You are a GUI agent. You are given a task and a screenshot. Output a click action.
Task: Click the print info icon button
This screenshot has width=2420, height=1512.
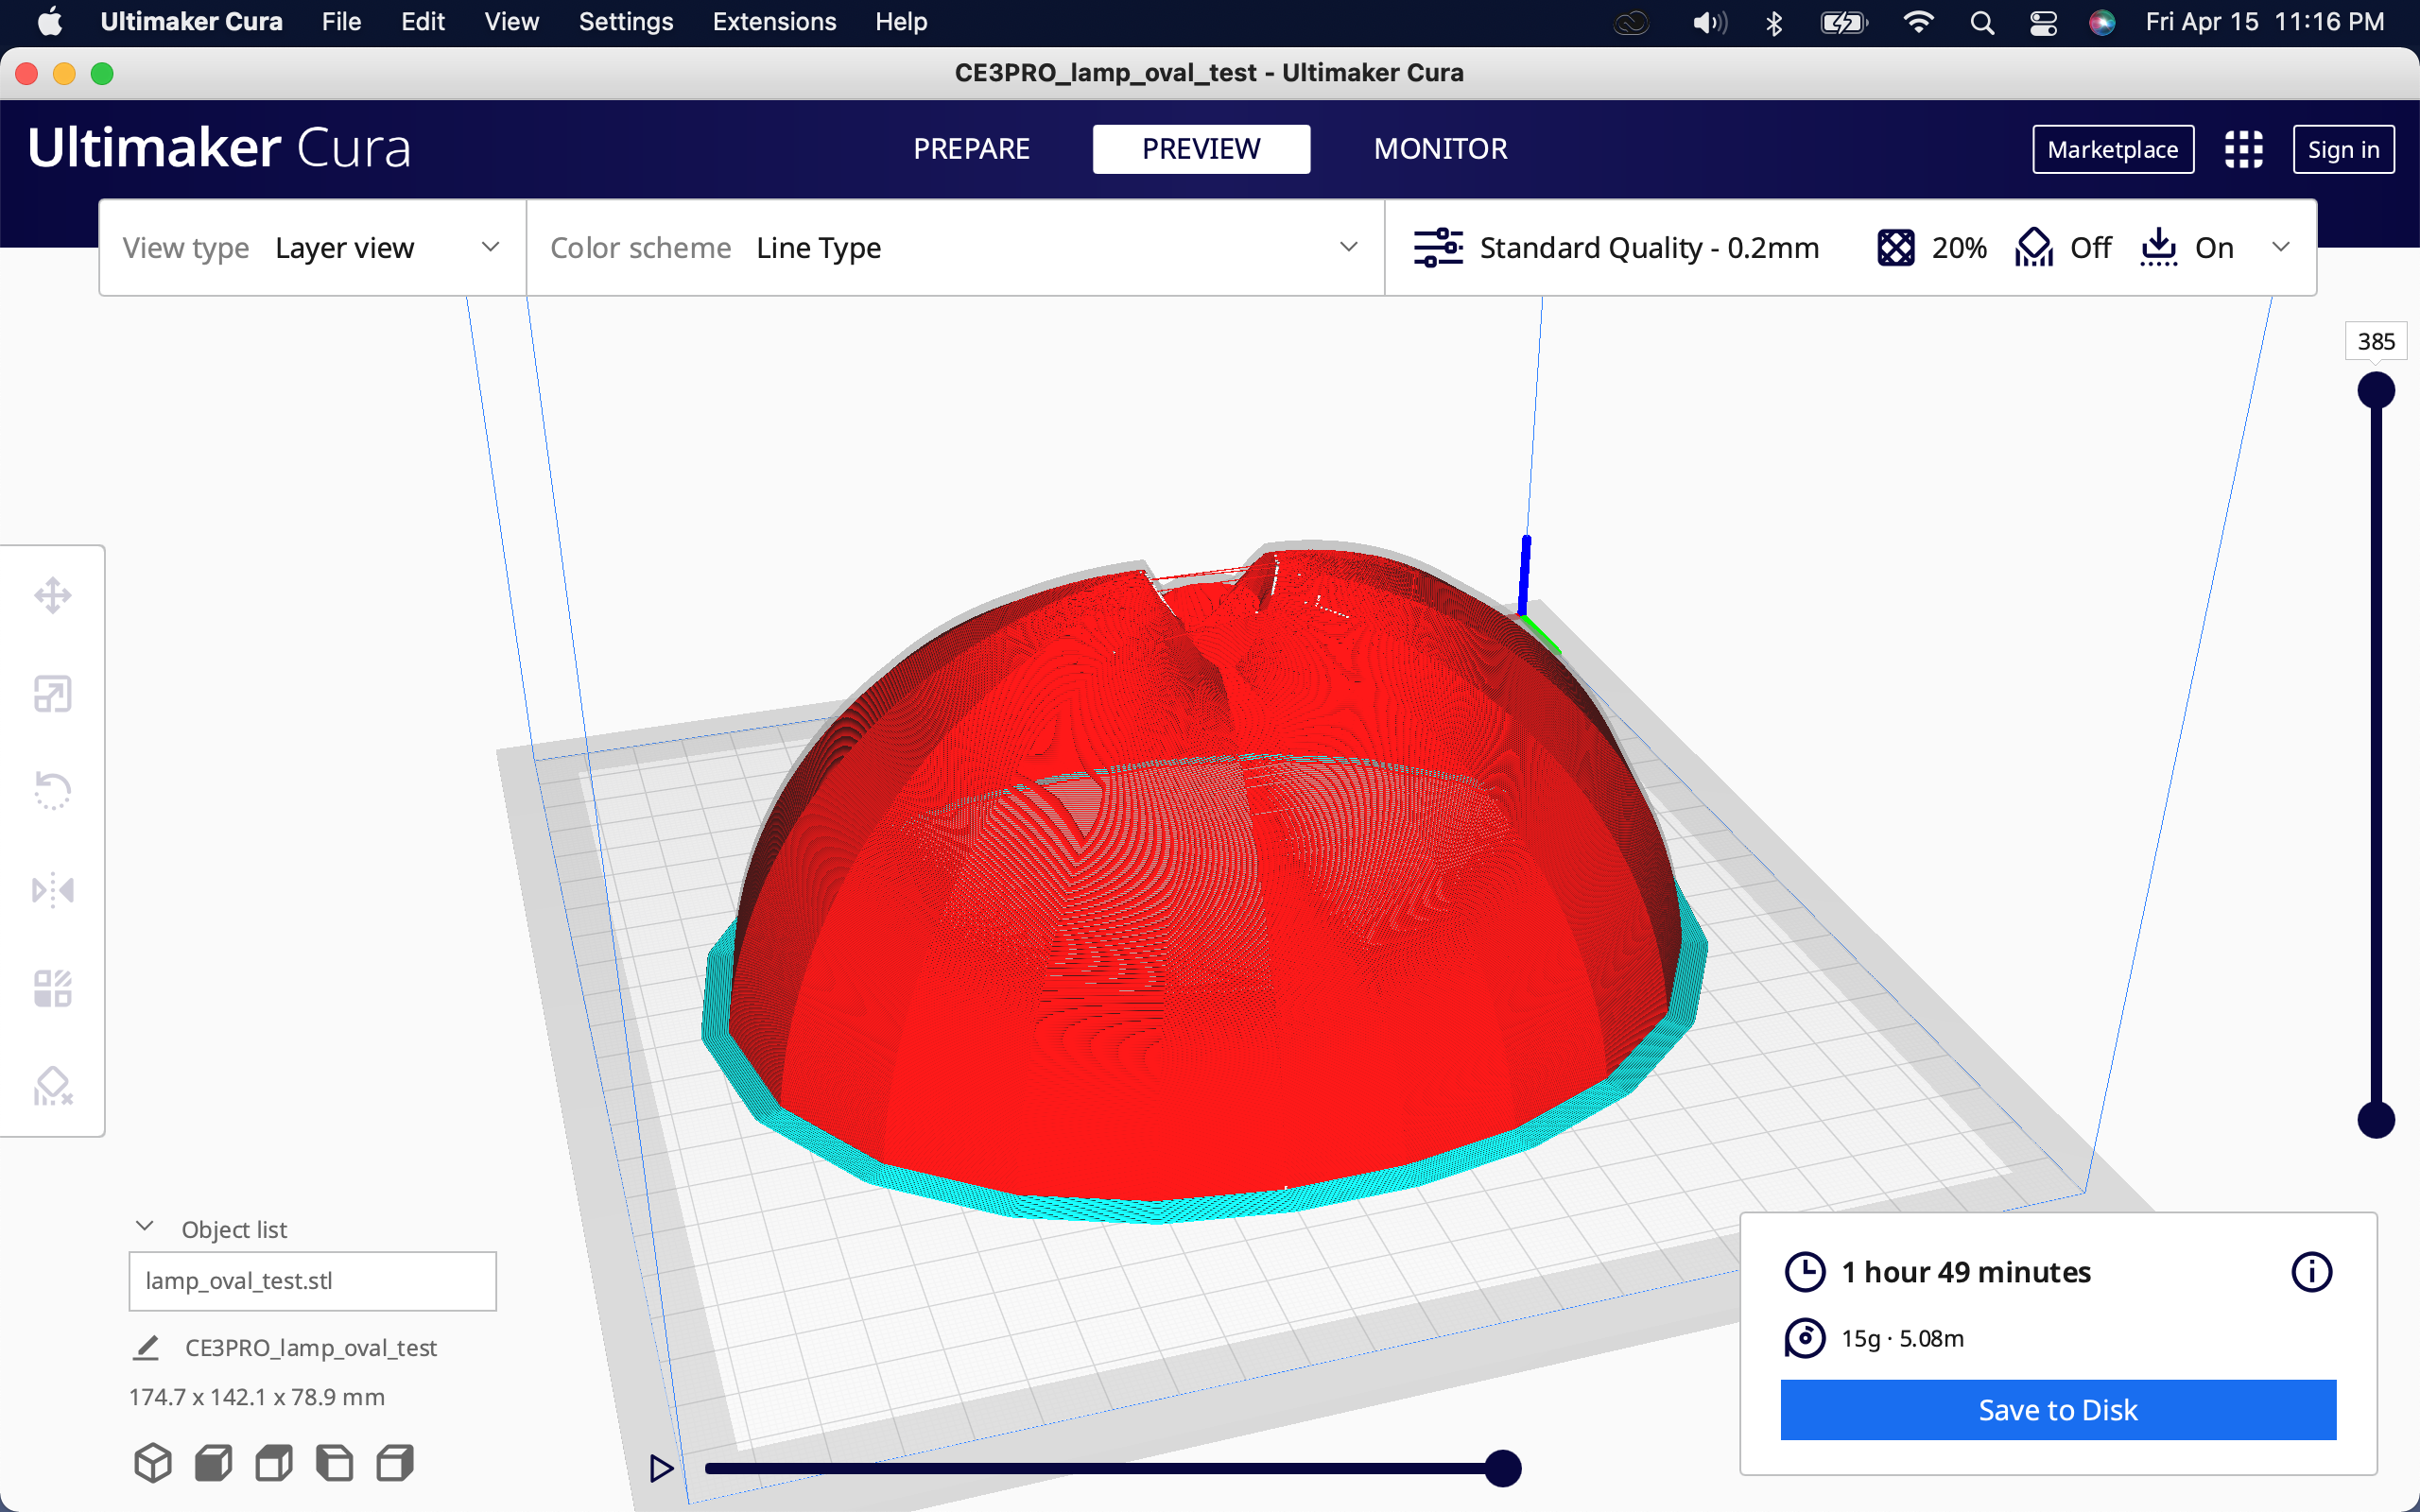pyautogui.click(x=2310, y=1270)
